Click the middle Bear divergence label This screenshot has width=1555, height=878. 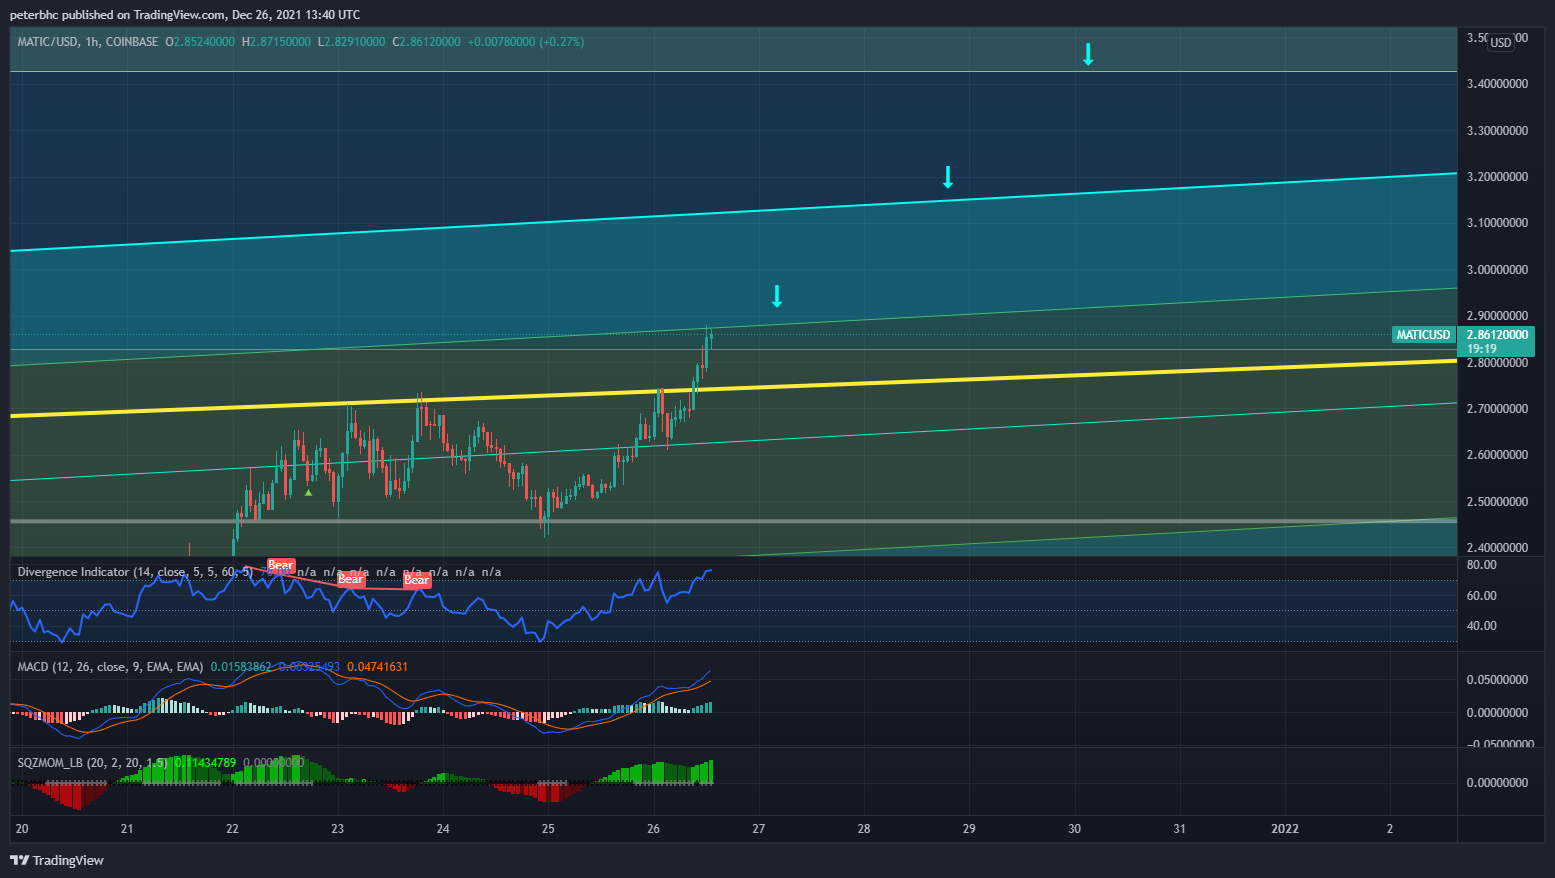click(351, 579)
